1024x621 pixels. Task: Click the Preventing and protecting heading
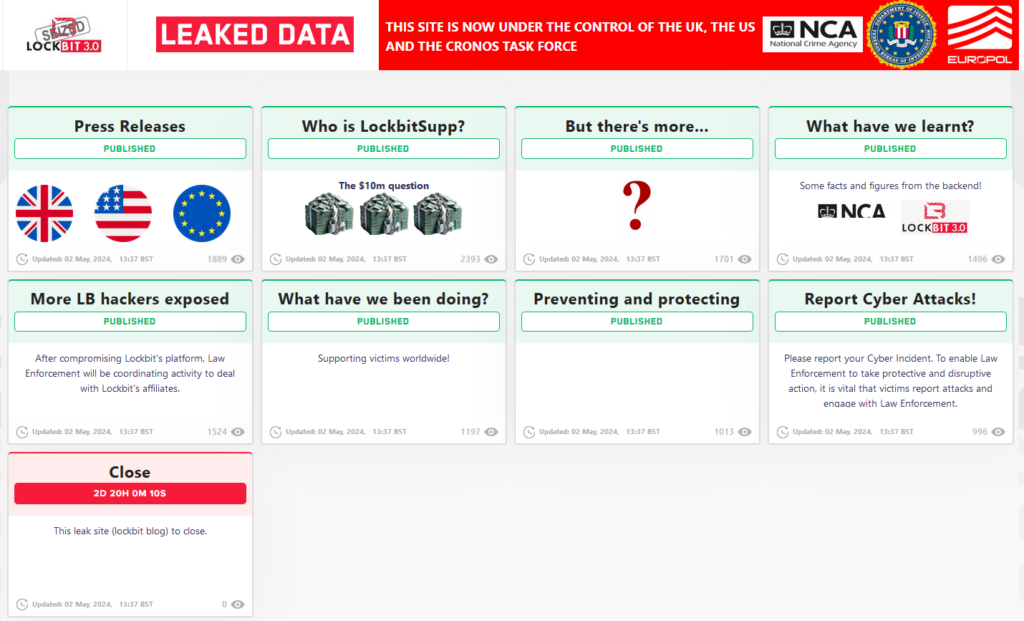637,301
